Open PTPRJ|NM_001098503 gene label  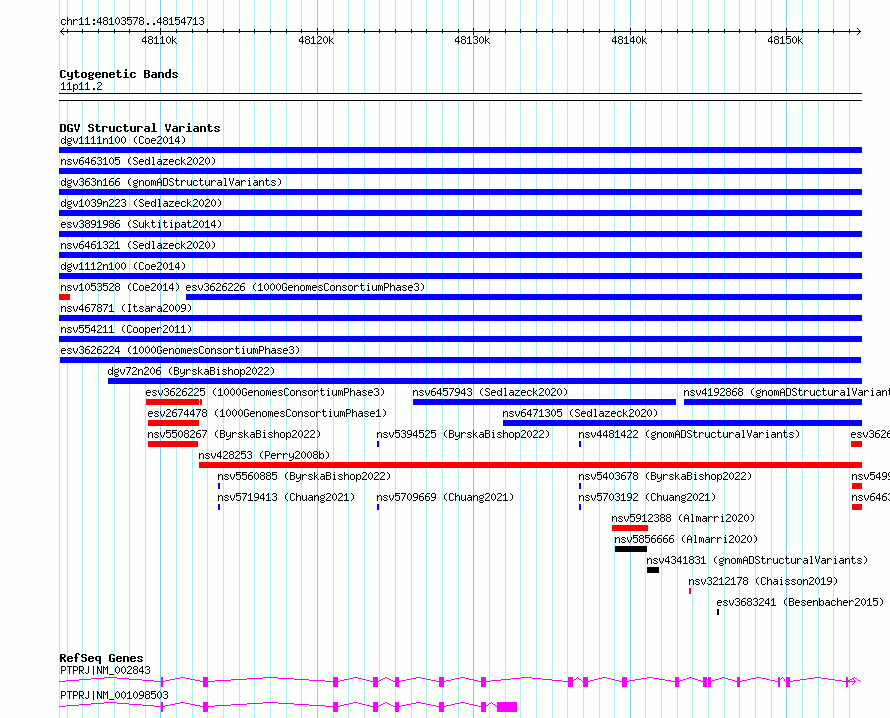114,695
